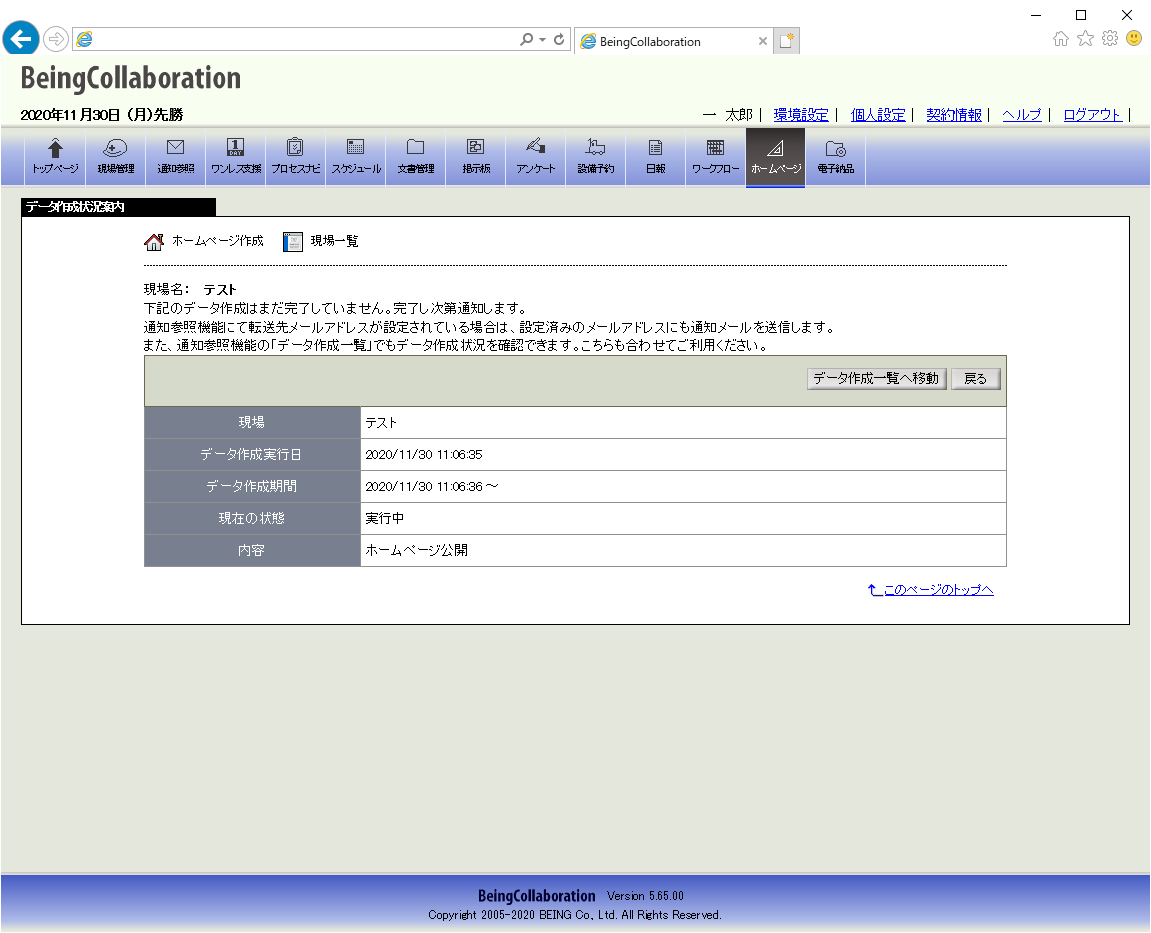Open 現場管理 in the toolbar
This screenshot has width=1151, height=933.
pyautogui.click(x=115, y=156)
